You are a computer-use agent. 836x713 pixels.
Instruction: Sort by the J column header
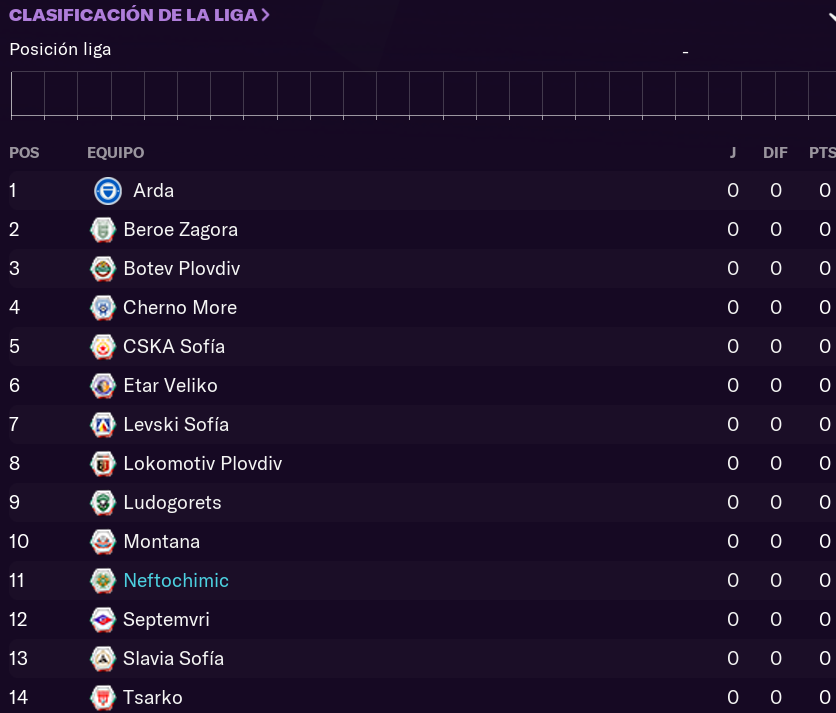pyautogui.click(x=733, y=153)
